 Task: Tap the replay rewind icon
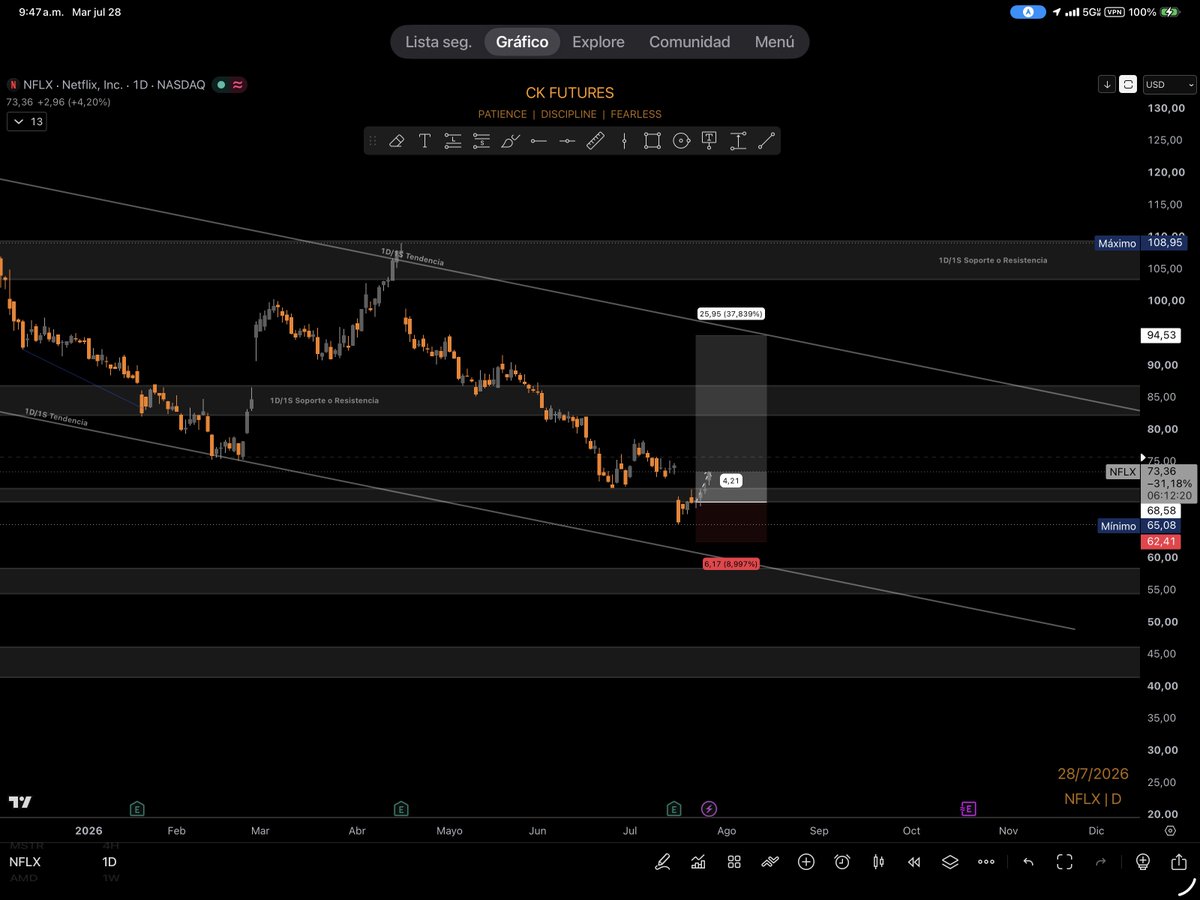(914, 862)
